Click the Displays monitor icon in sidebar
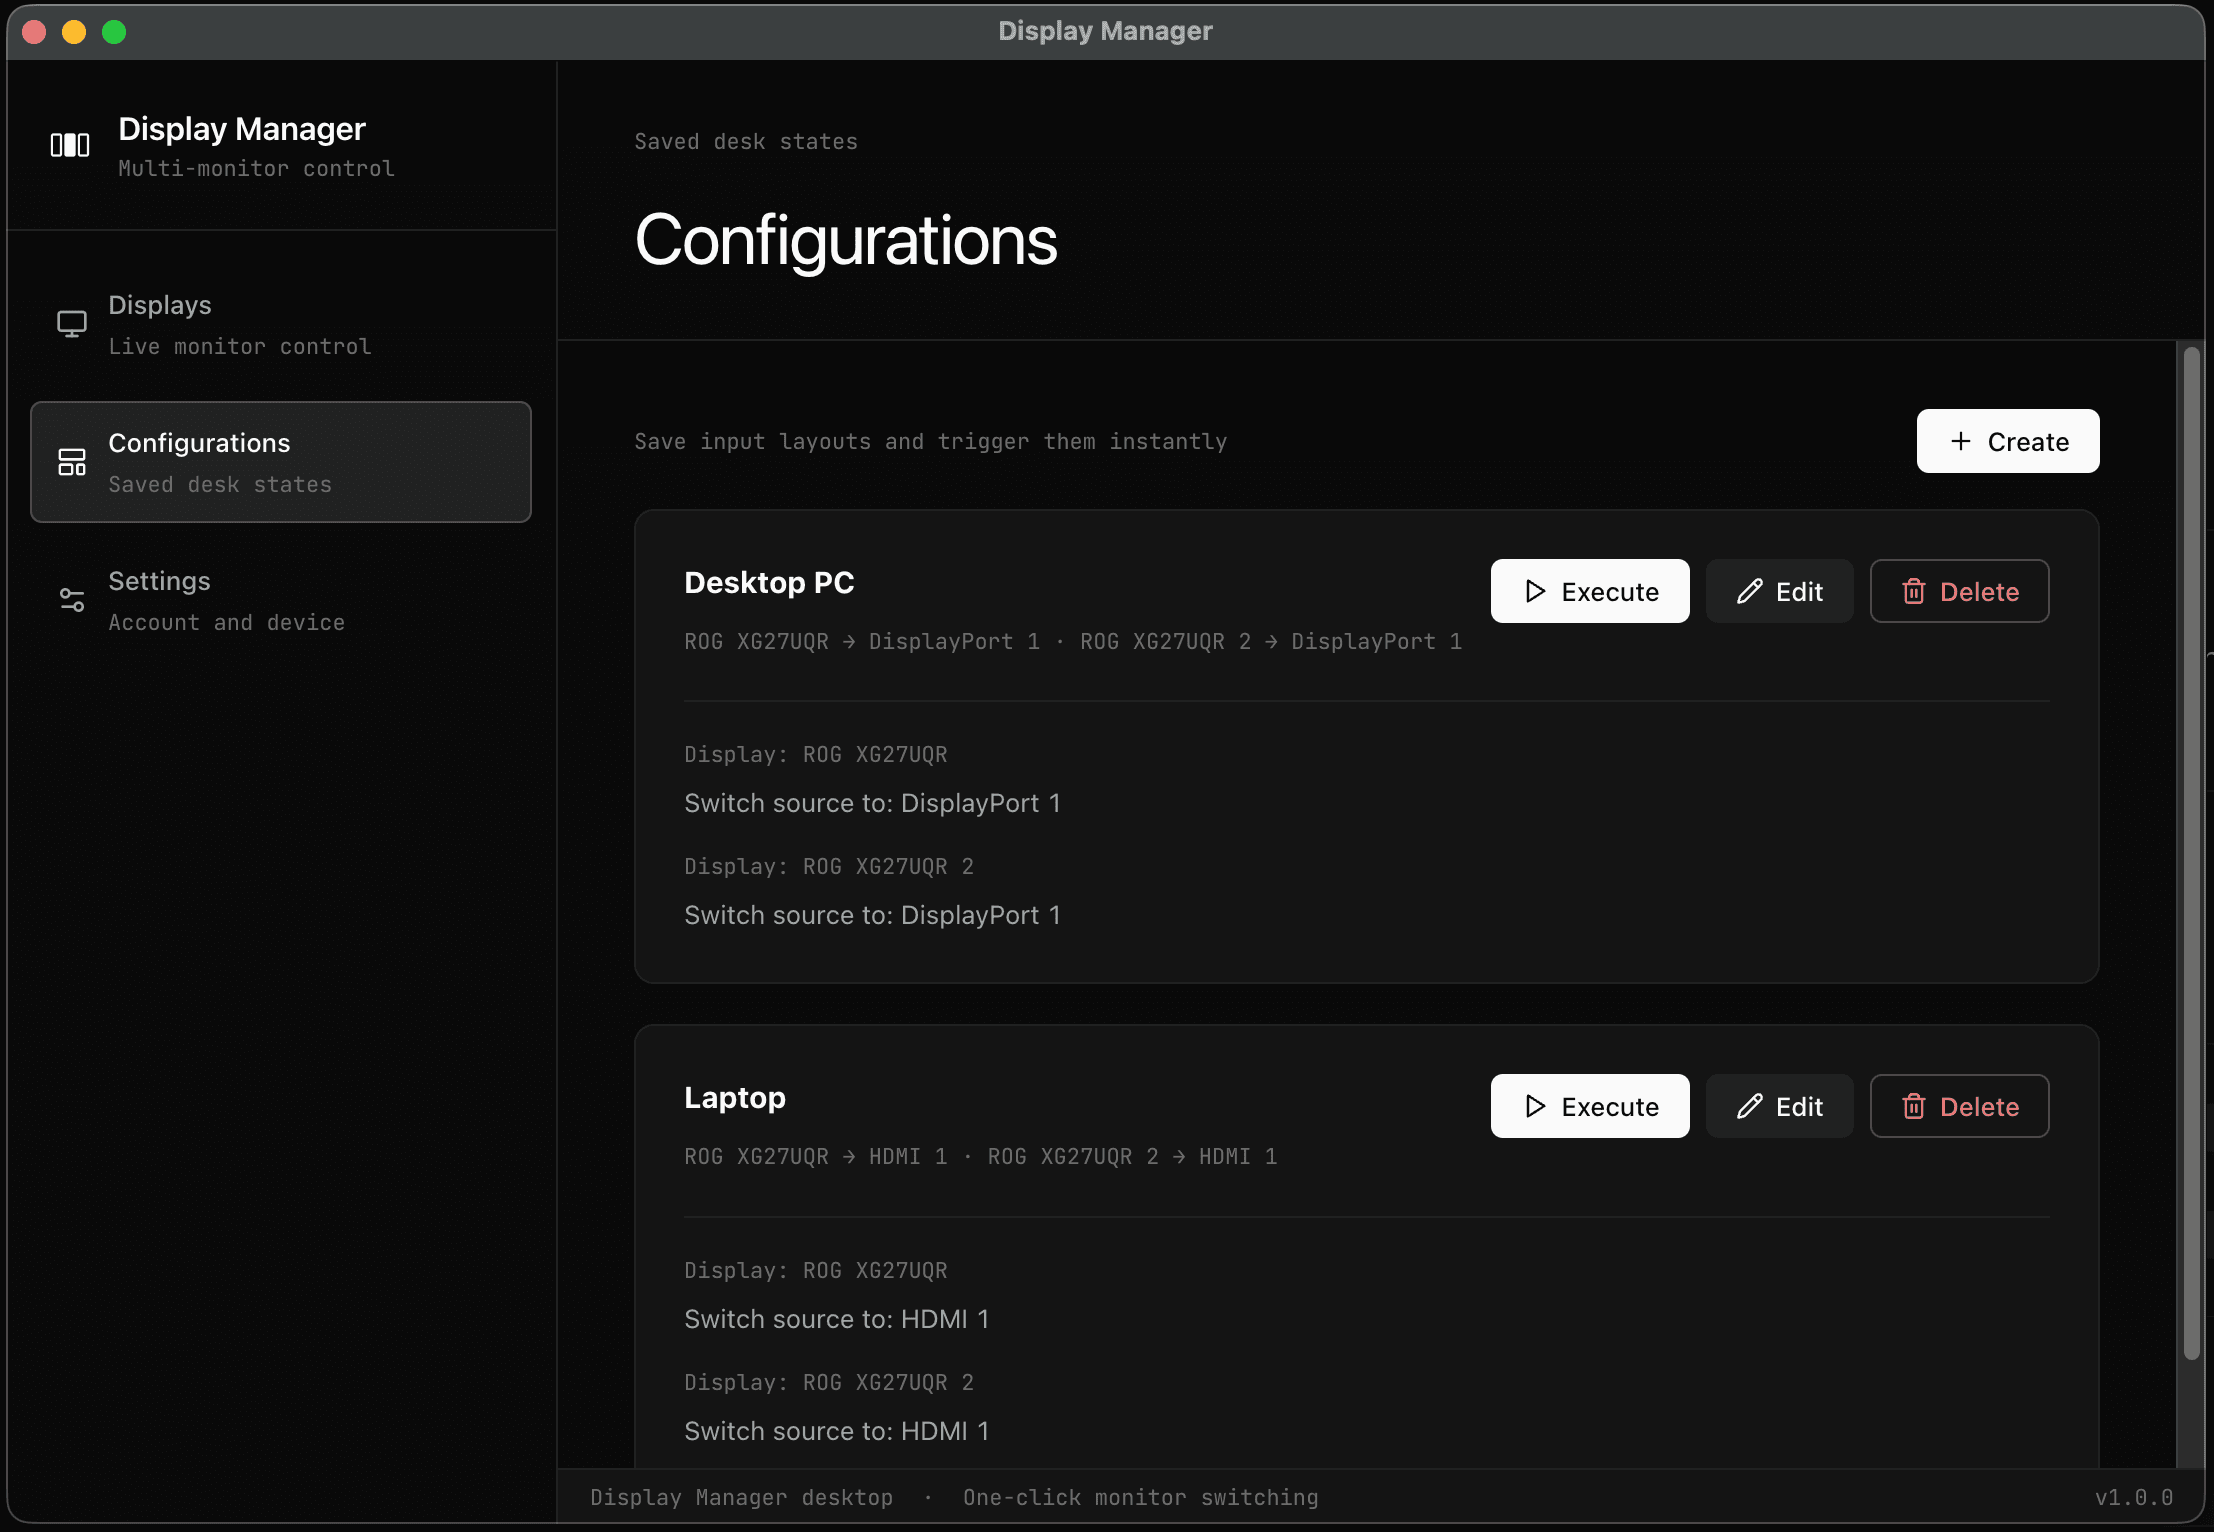Image resolution: width=2214 pixels, height=1532 pixels. 72,324
